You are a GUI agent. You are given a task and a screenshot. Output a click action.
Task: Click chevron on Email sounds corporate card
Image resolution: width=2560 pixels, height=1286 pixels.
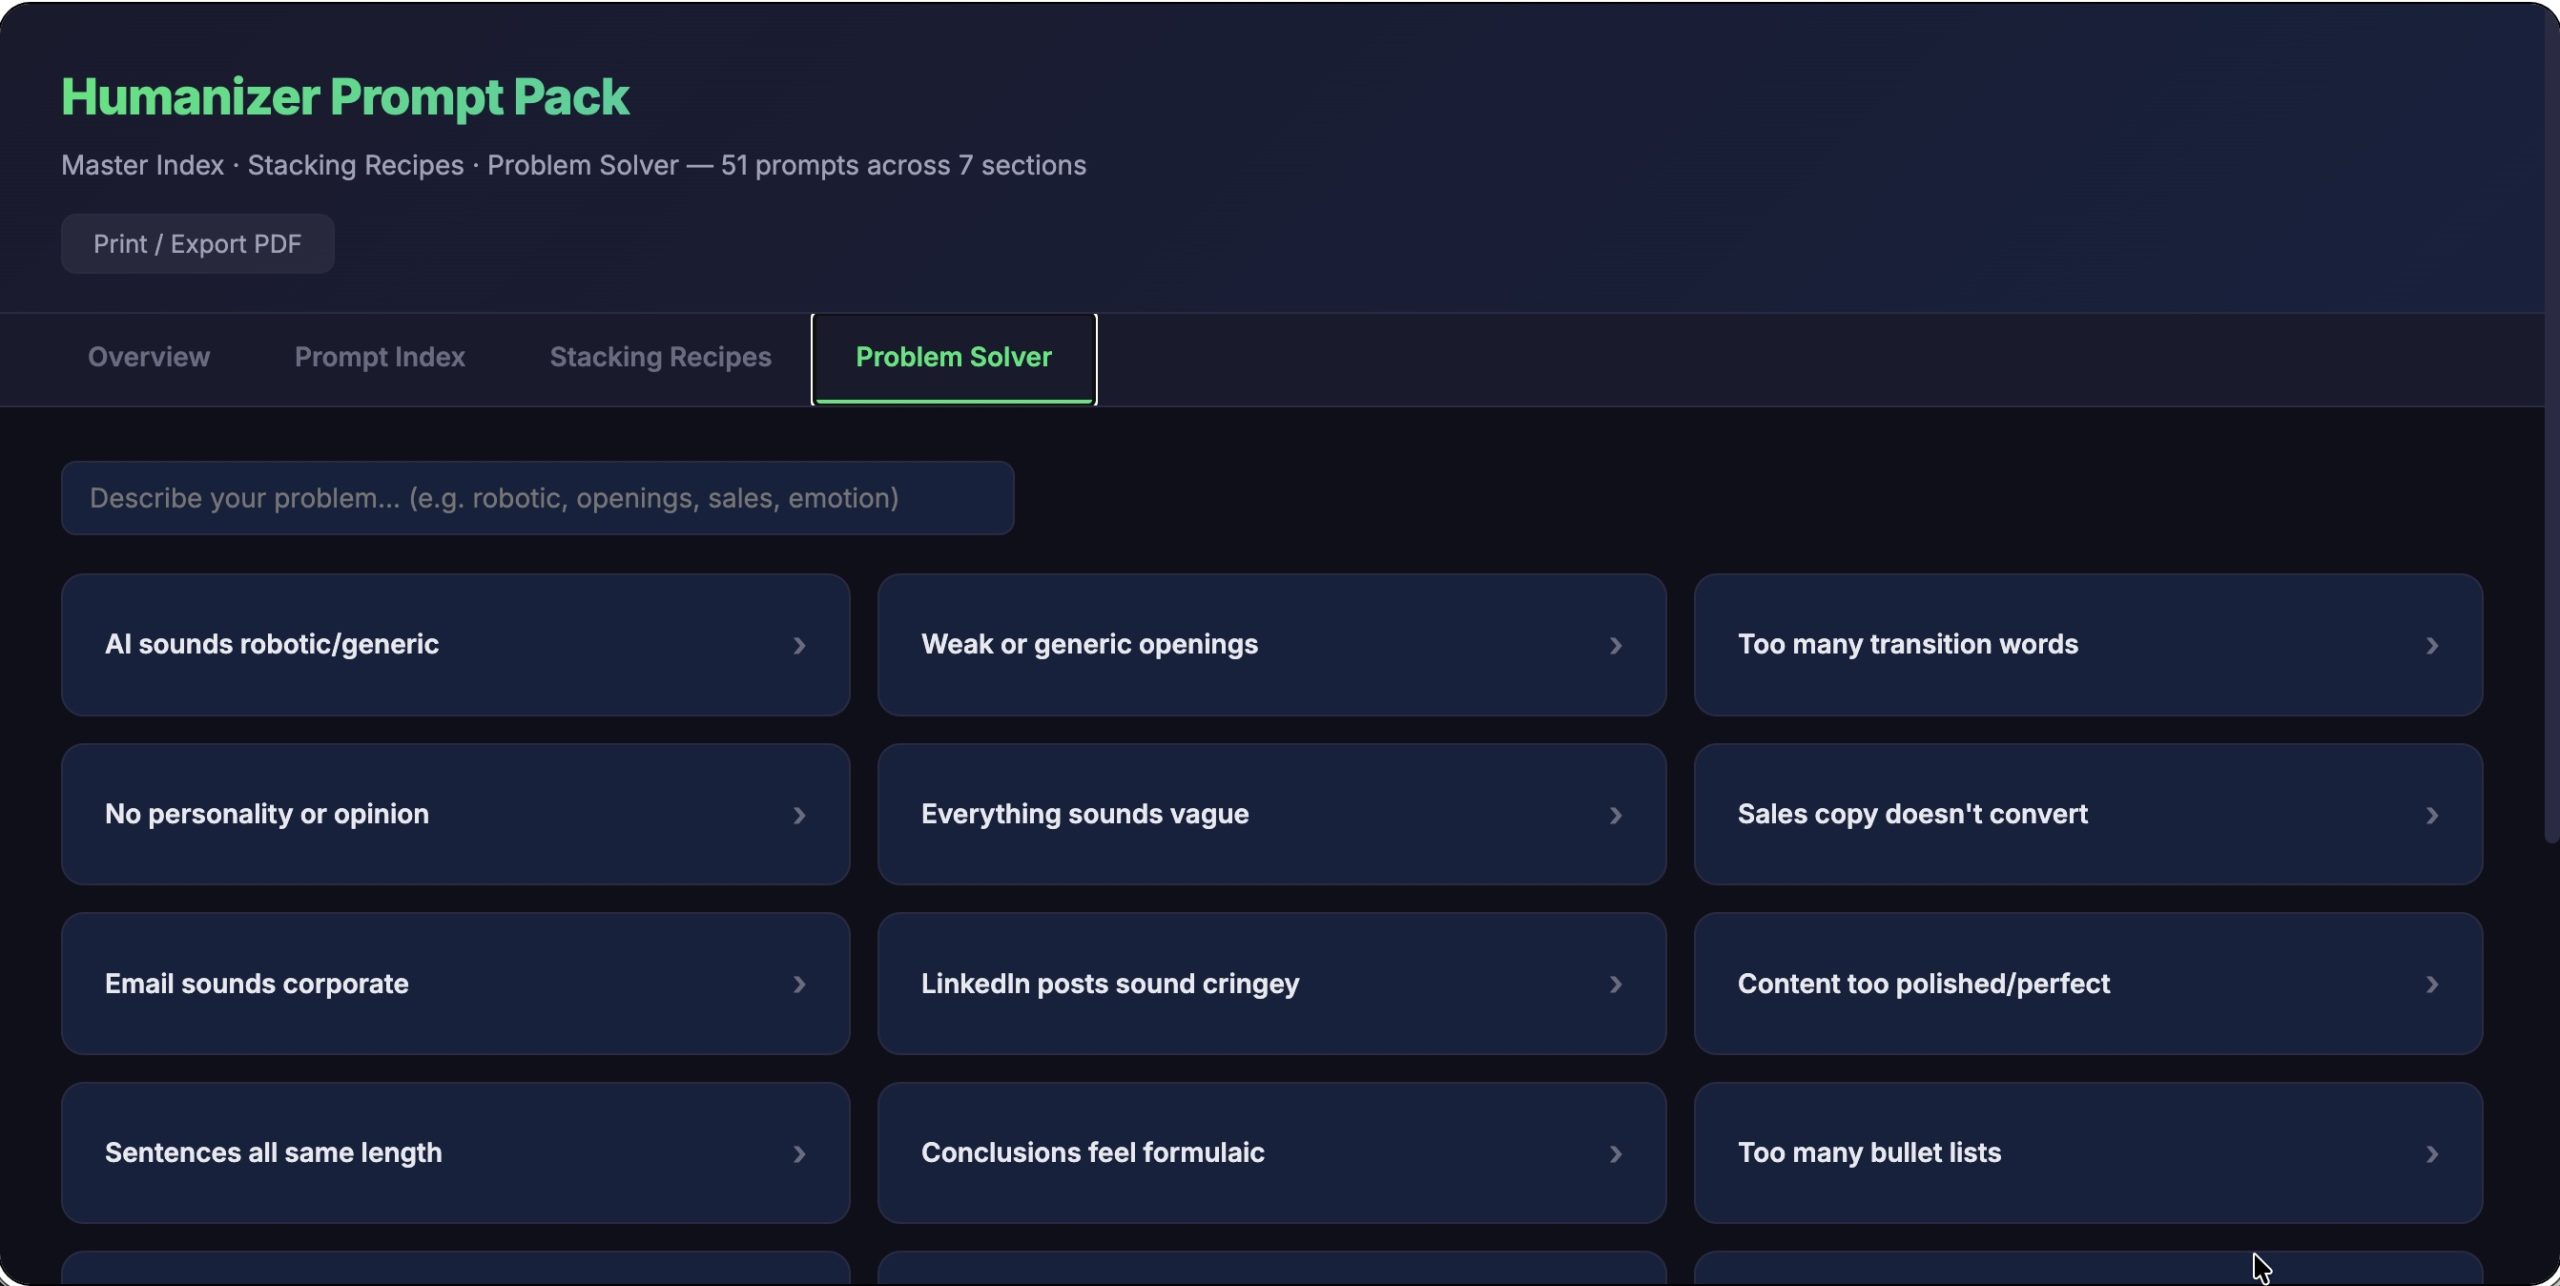(799, 984)
